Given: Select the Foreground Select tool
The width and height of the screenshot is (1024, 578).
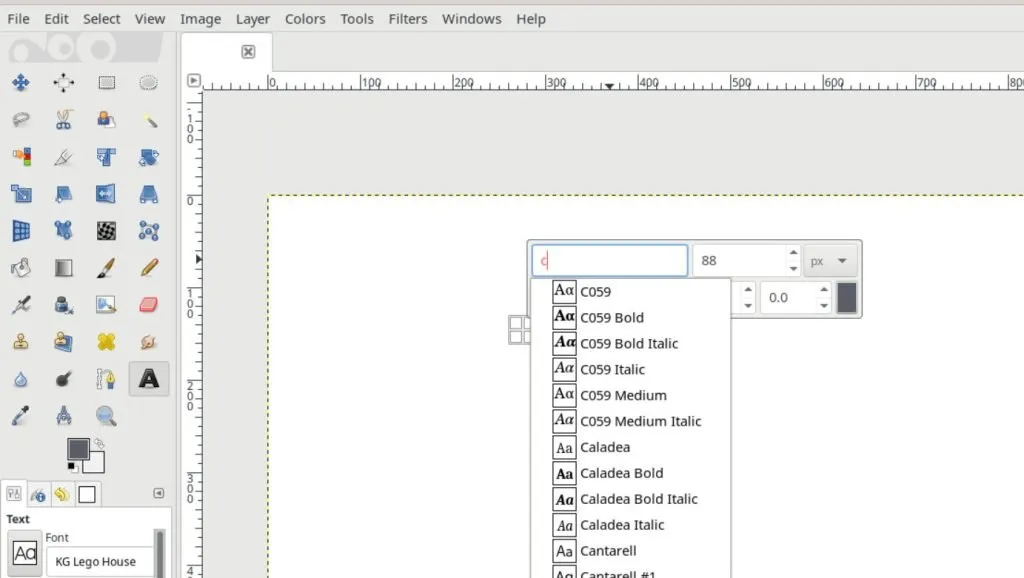Looking at the screenshot, I should [106, 120].
